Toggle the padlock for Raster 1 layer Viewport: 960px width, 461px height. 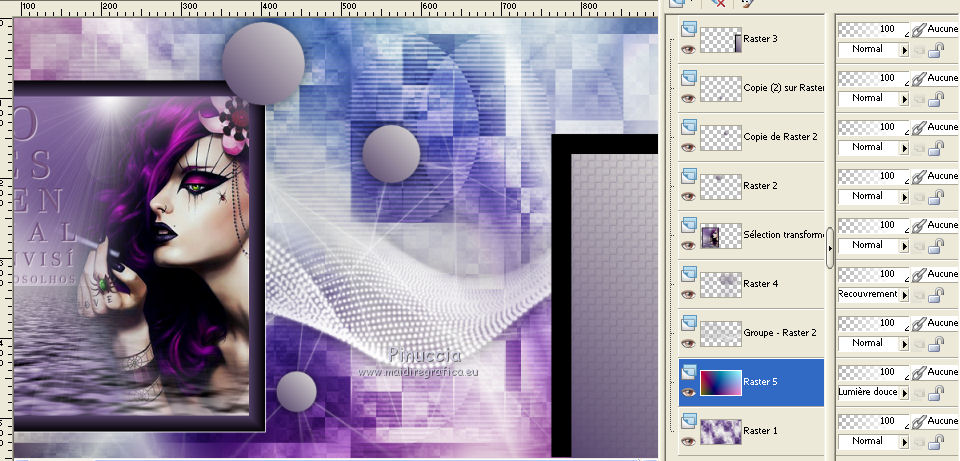[x=936, y=443]
